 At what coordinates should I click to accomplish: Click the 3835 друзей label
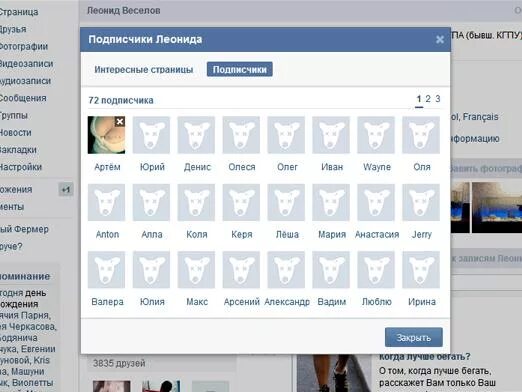[x=119, y=363]
